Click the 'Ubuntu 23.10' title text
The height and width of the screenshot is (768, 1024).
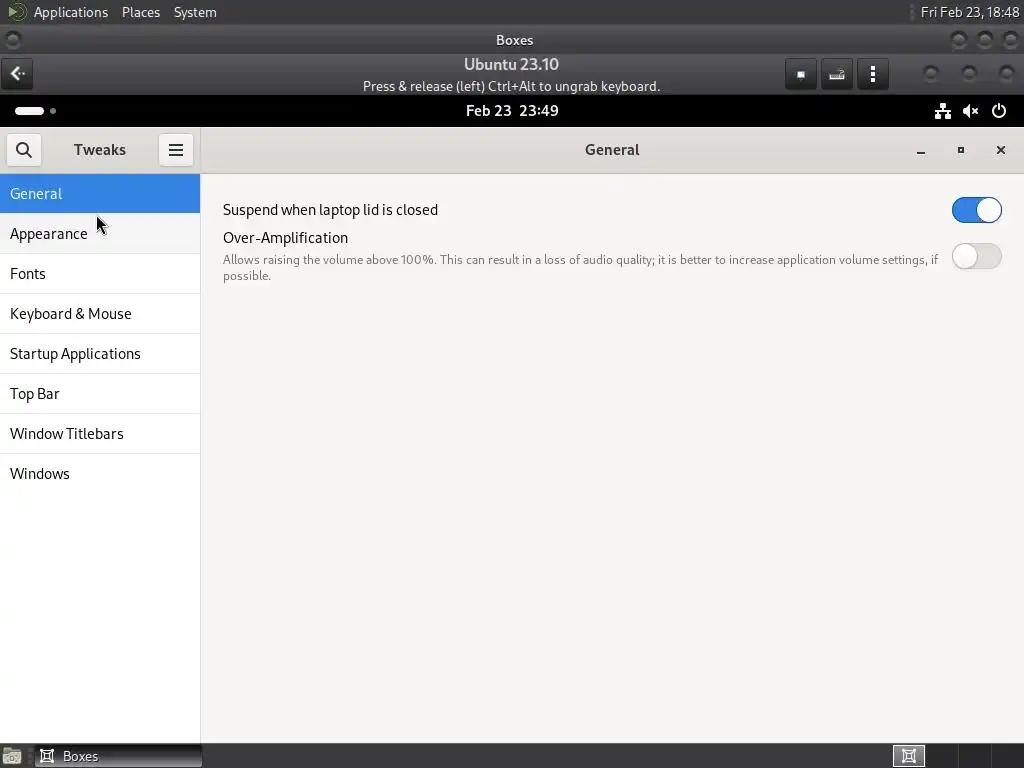pos(511,65)
